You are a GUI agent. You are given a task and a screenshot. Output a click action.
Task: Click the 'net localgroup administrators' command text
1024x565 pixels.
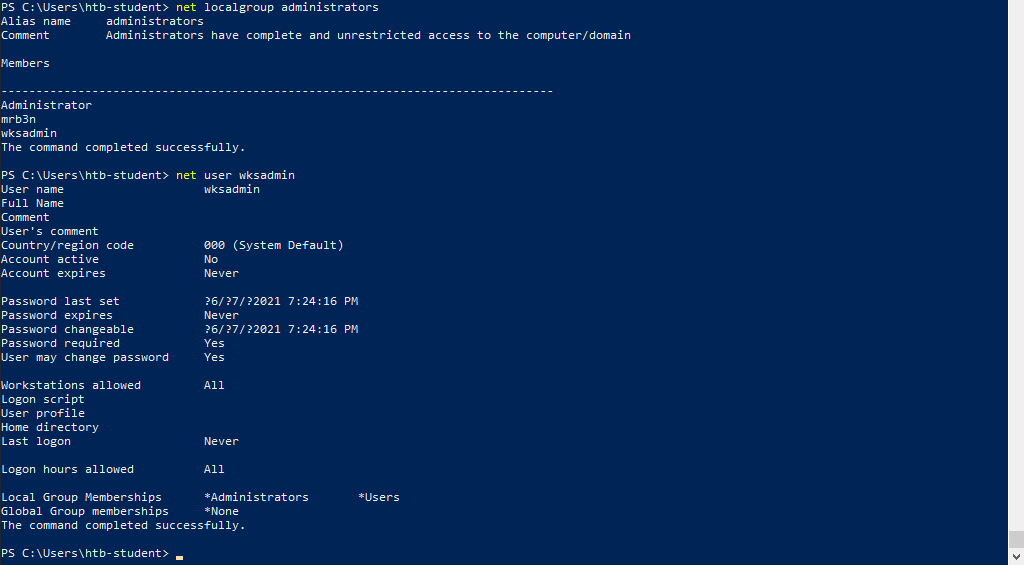(277, 7)
